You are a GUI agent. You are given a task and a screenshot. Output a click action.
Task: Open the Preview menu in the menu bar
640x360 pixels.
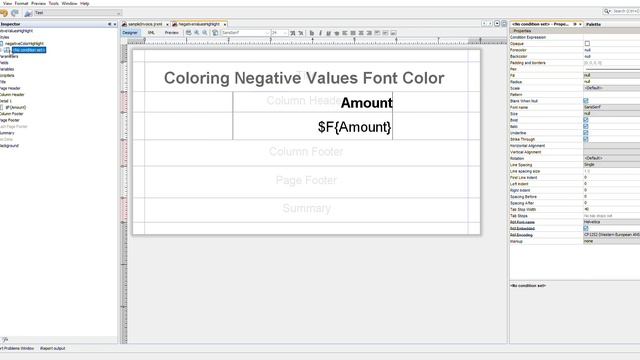click(38, 3)
